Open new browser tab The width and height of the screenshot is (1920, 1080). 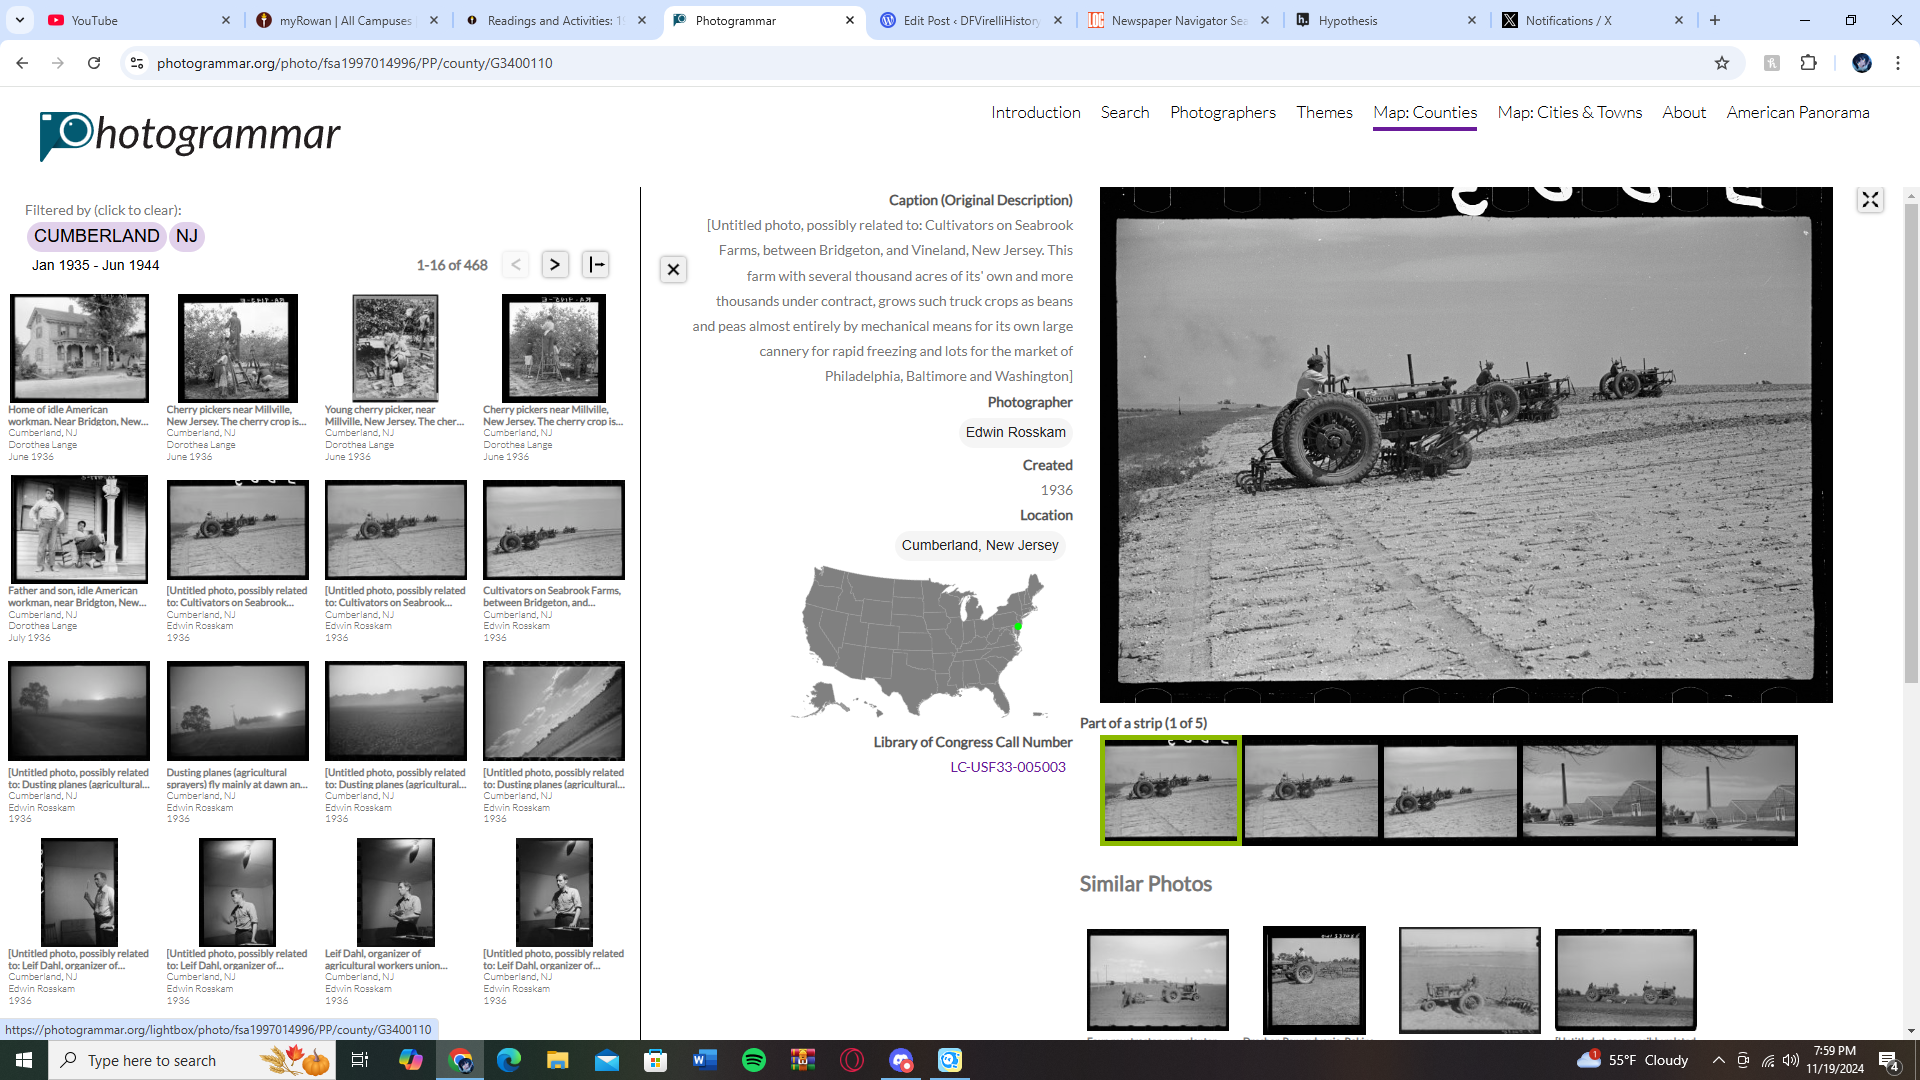tap(1715, 20)
